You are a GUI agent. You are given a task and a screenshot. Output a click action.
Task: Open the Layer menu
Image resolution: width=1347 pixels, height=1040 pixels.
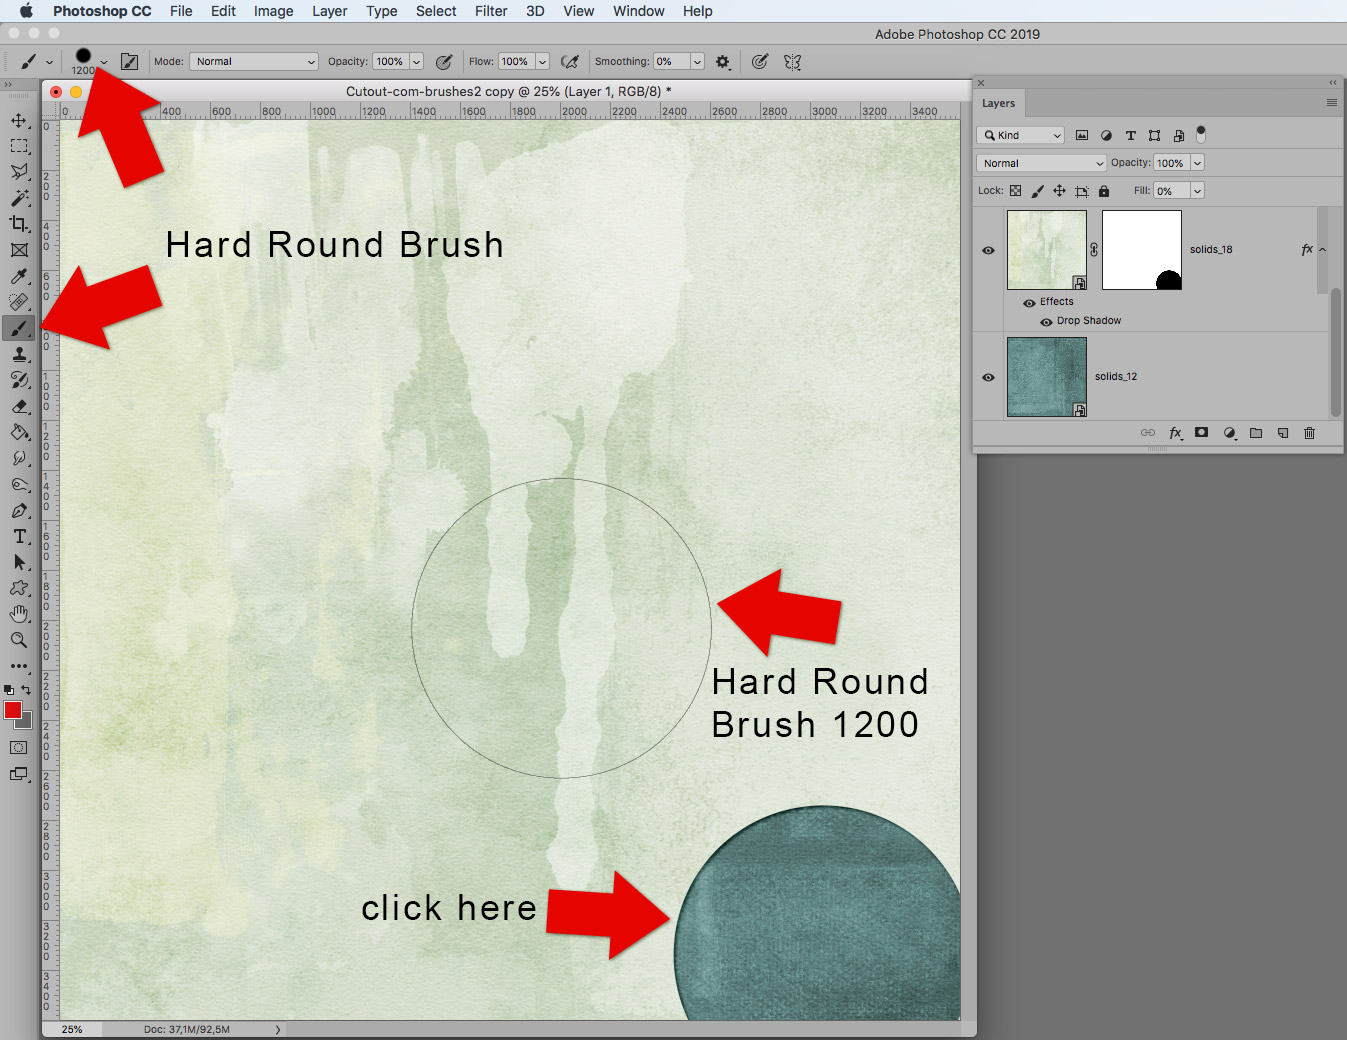(x=330, y=11)
